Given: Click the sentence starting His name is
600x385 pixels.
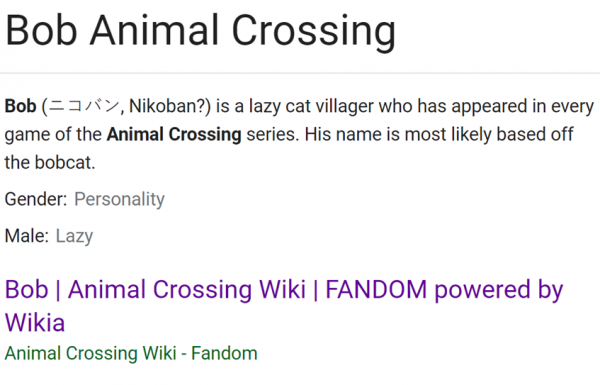Looking at the screenshot, I should pos(439,135).
